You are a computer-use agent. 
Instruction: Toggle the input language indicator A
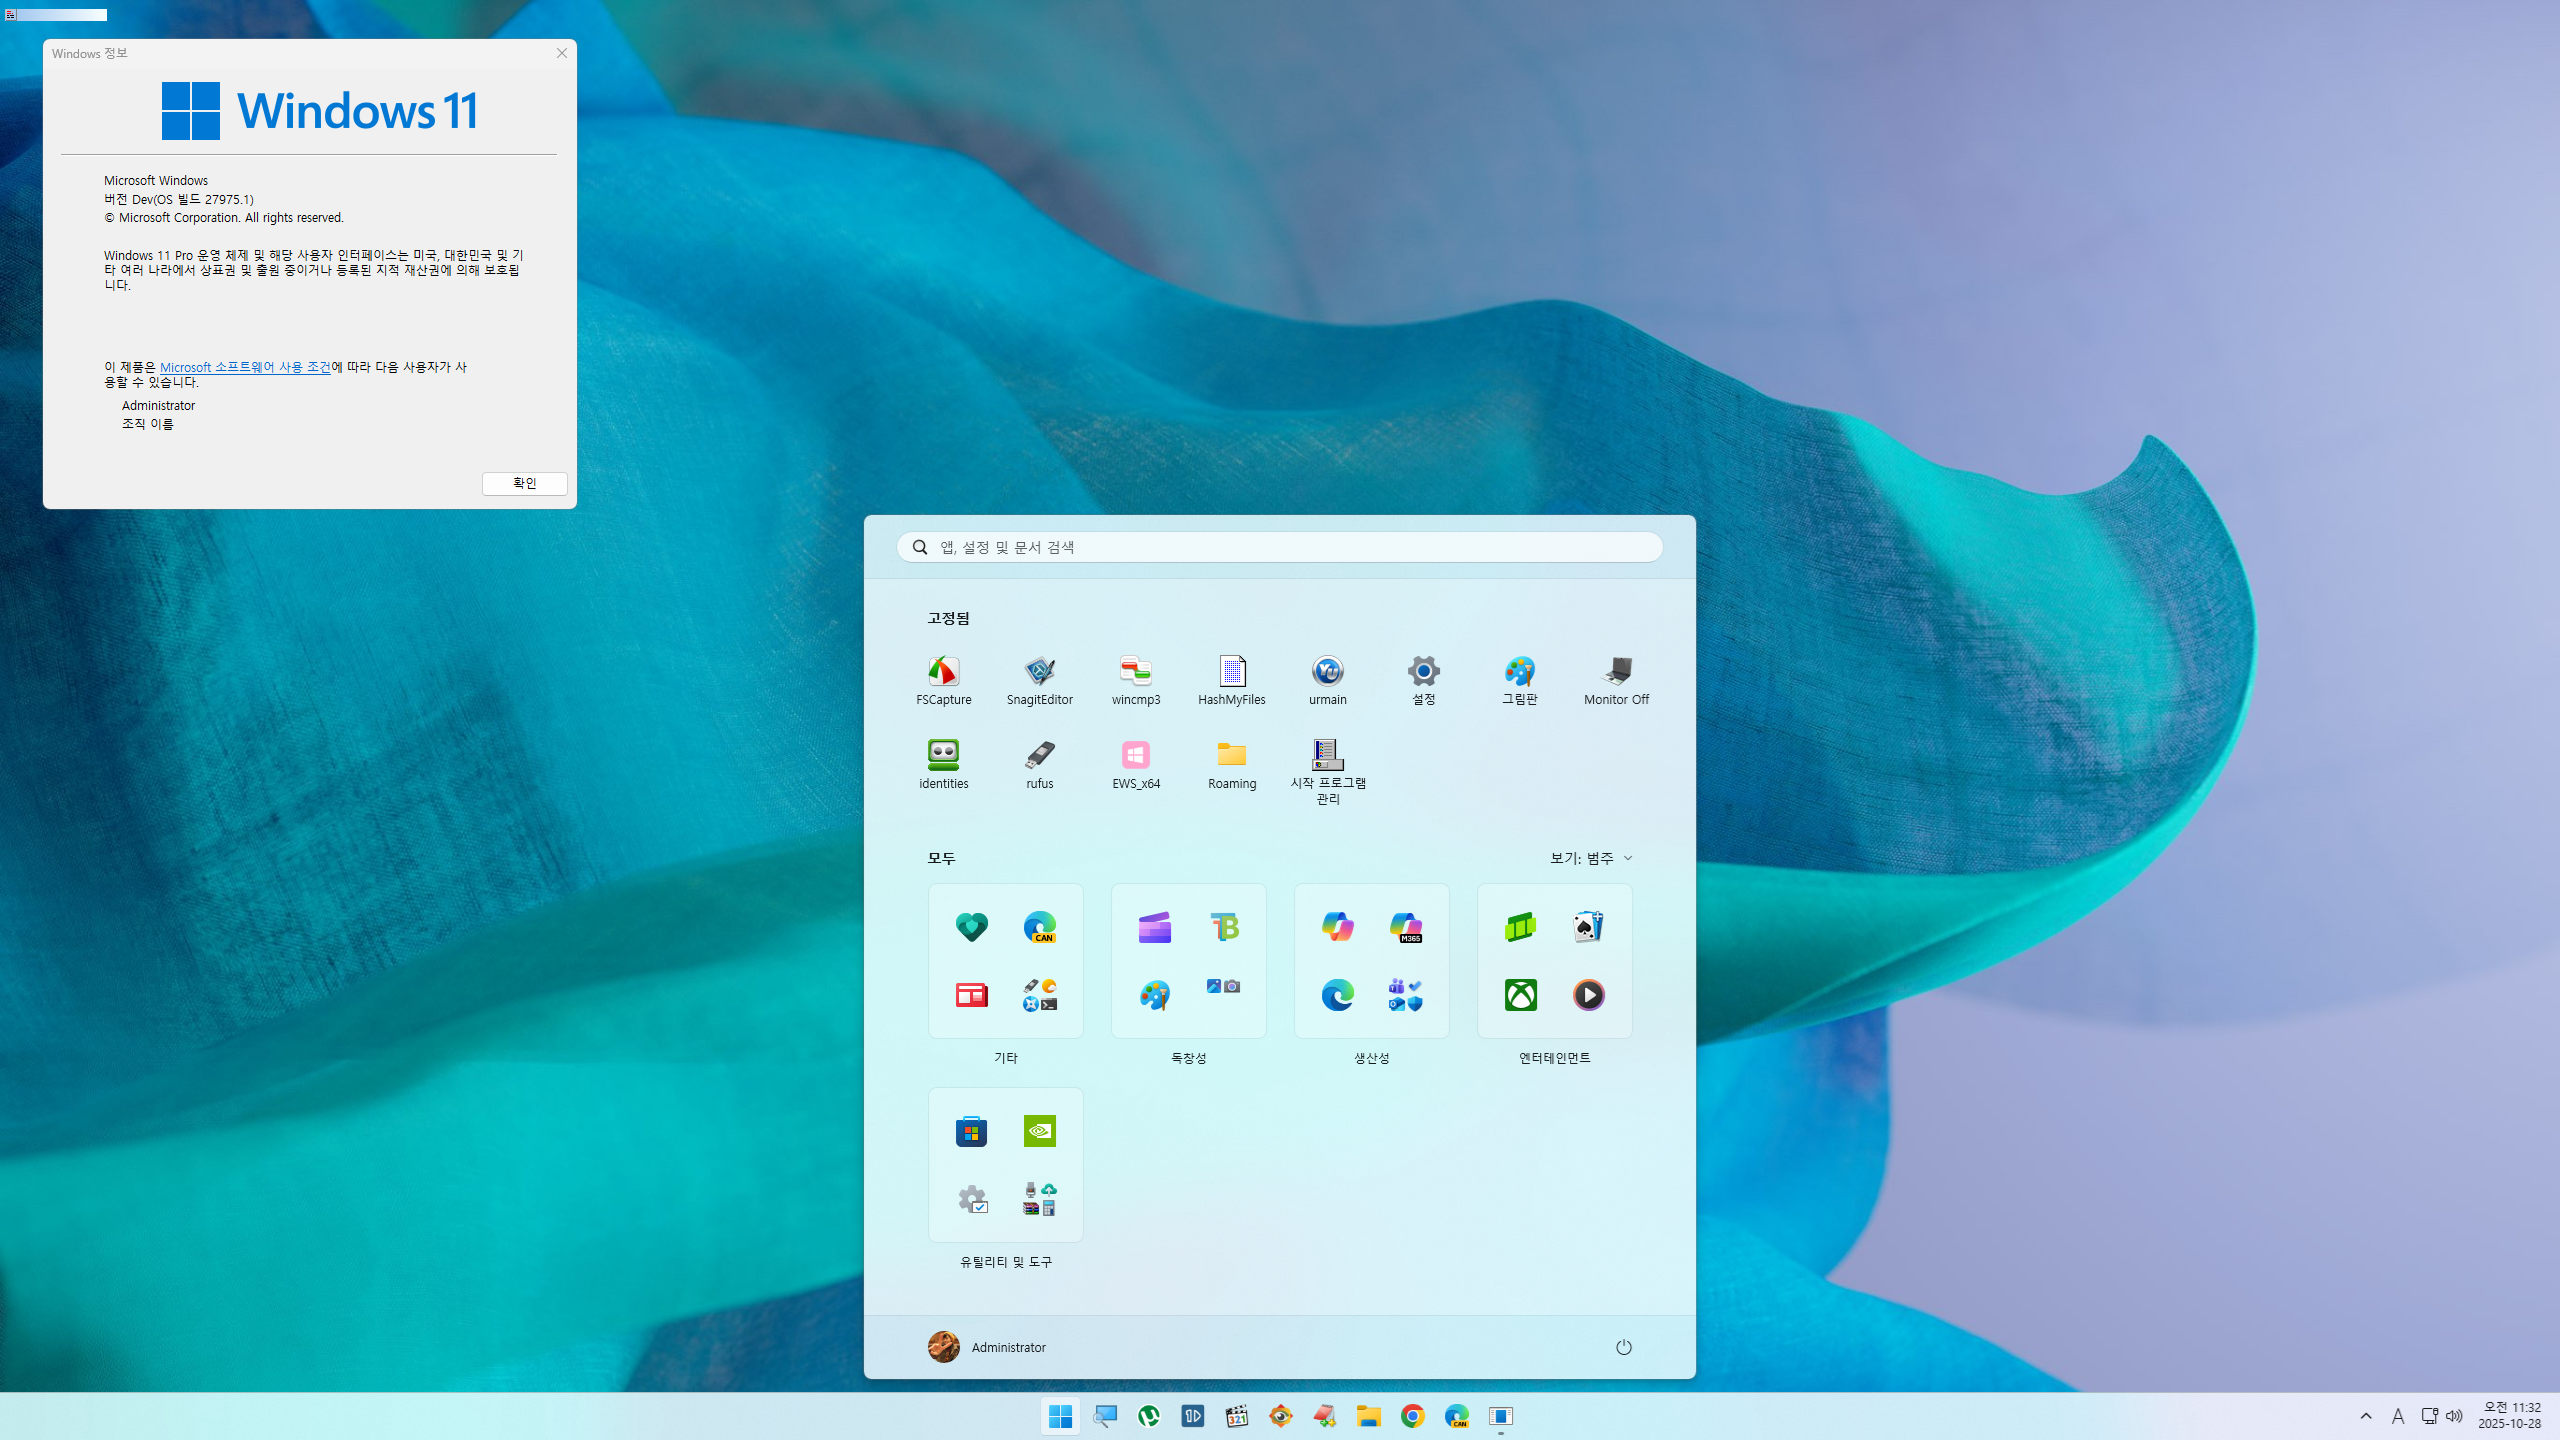pyautogui.click(x=2397, y=1416)
